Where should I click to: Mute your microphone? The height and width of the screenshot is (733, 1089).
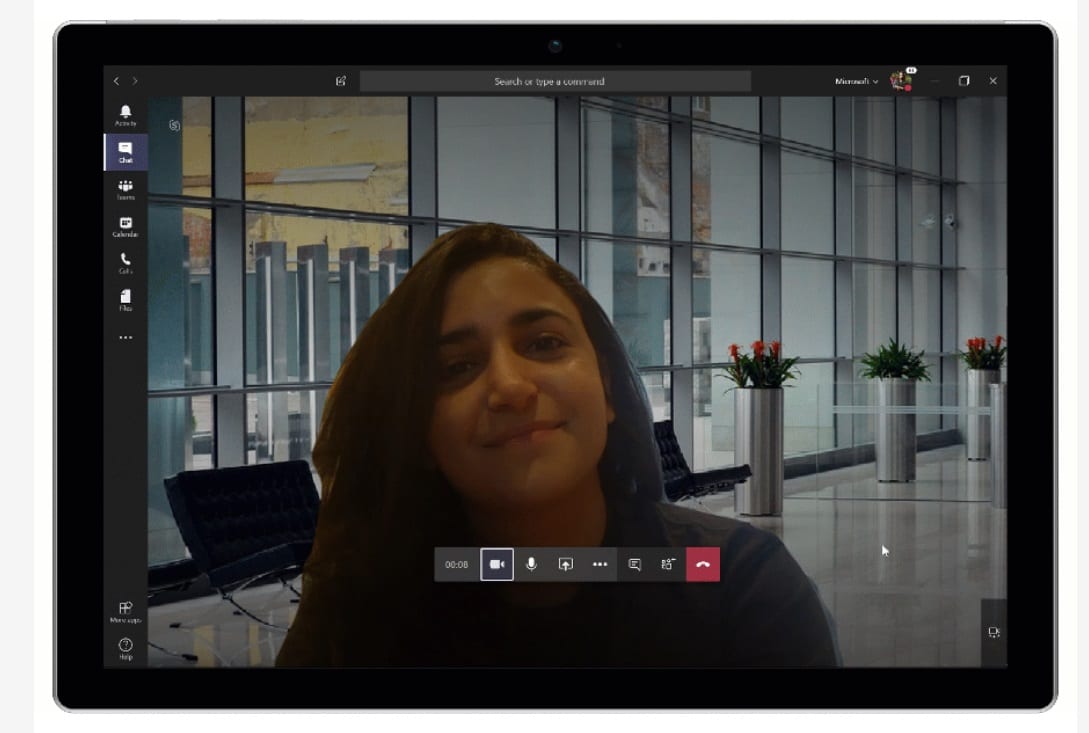tap(531, 564)
